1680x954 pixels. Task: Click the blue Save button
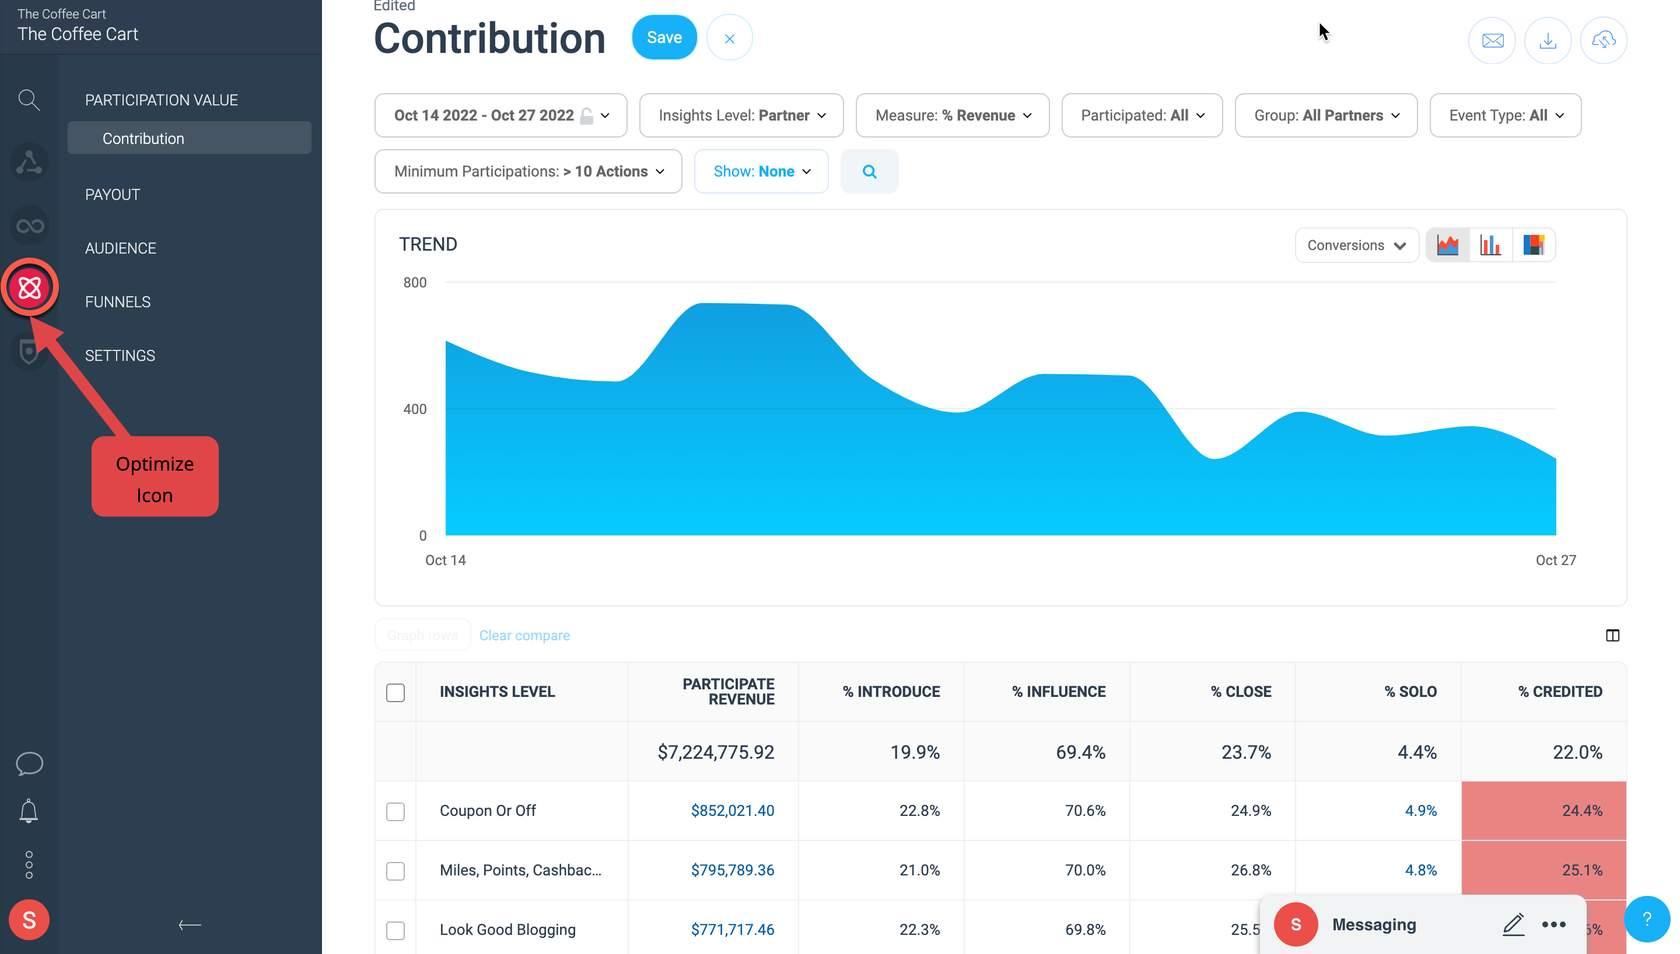pos(665,38)
